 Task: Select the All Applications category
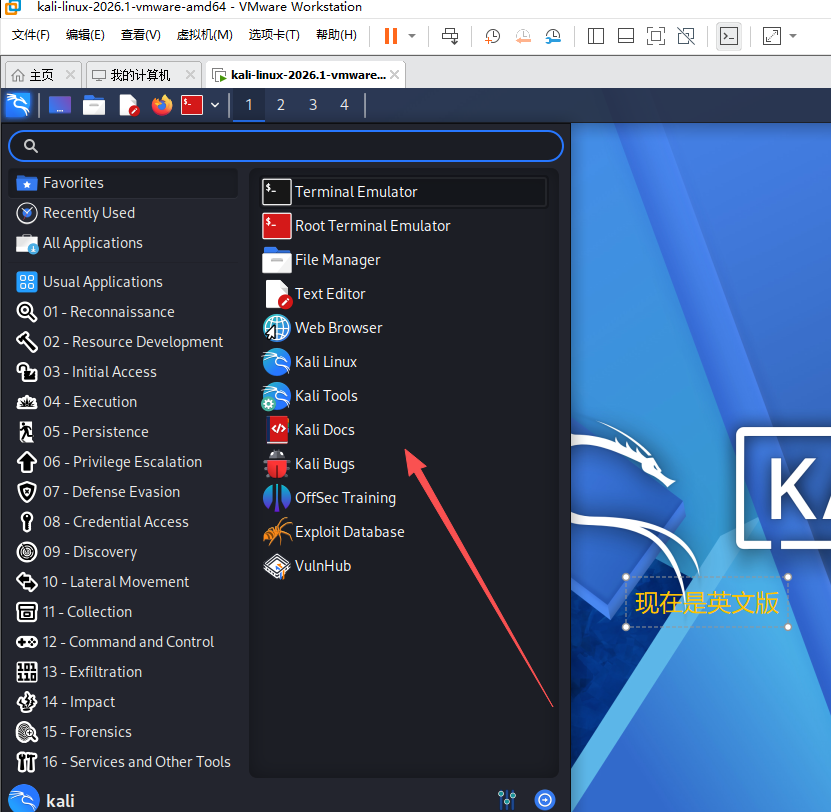[x=92, y=243]
